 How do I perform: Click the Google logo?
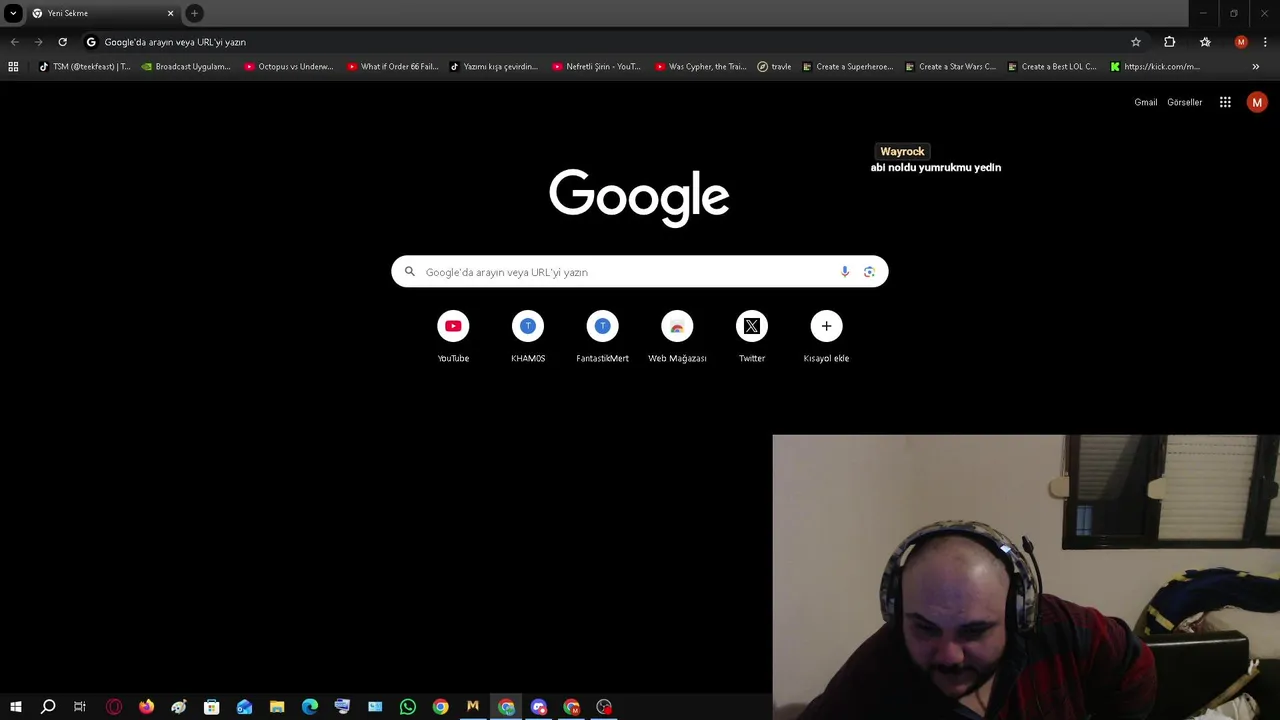639,197
